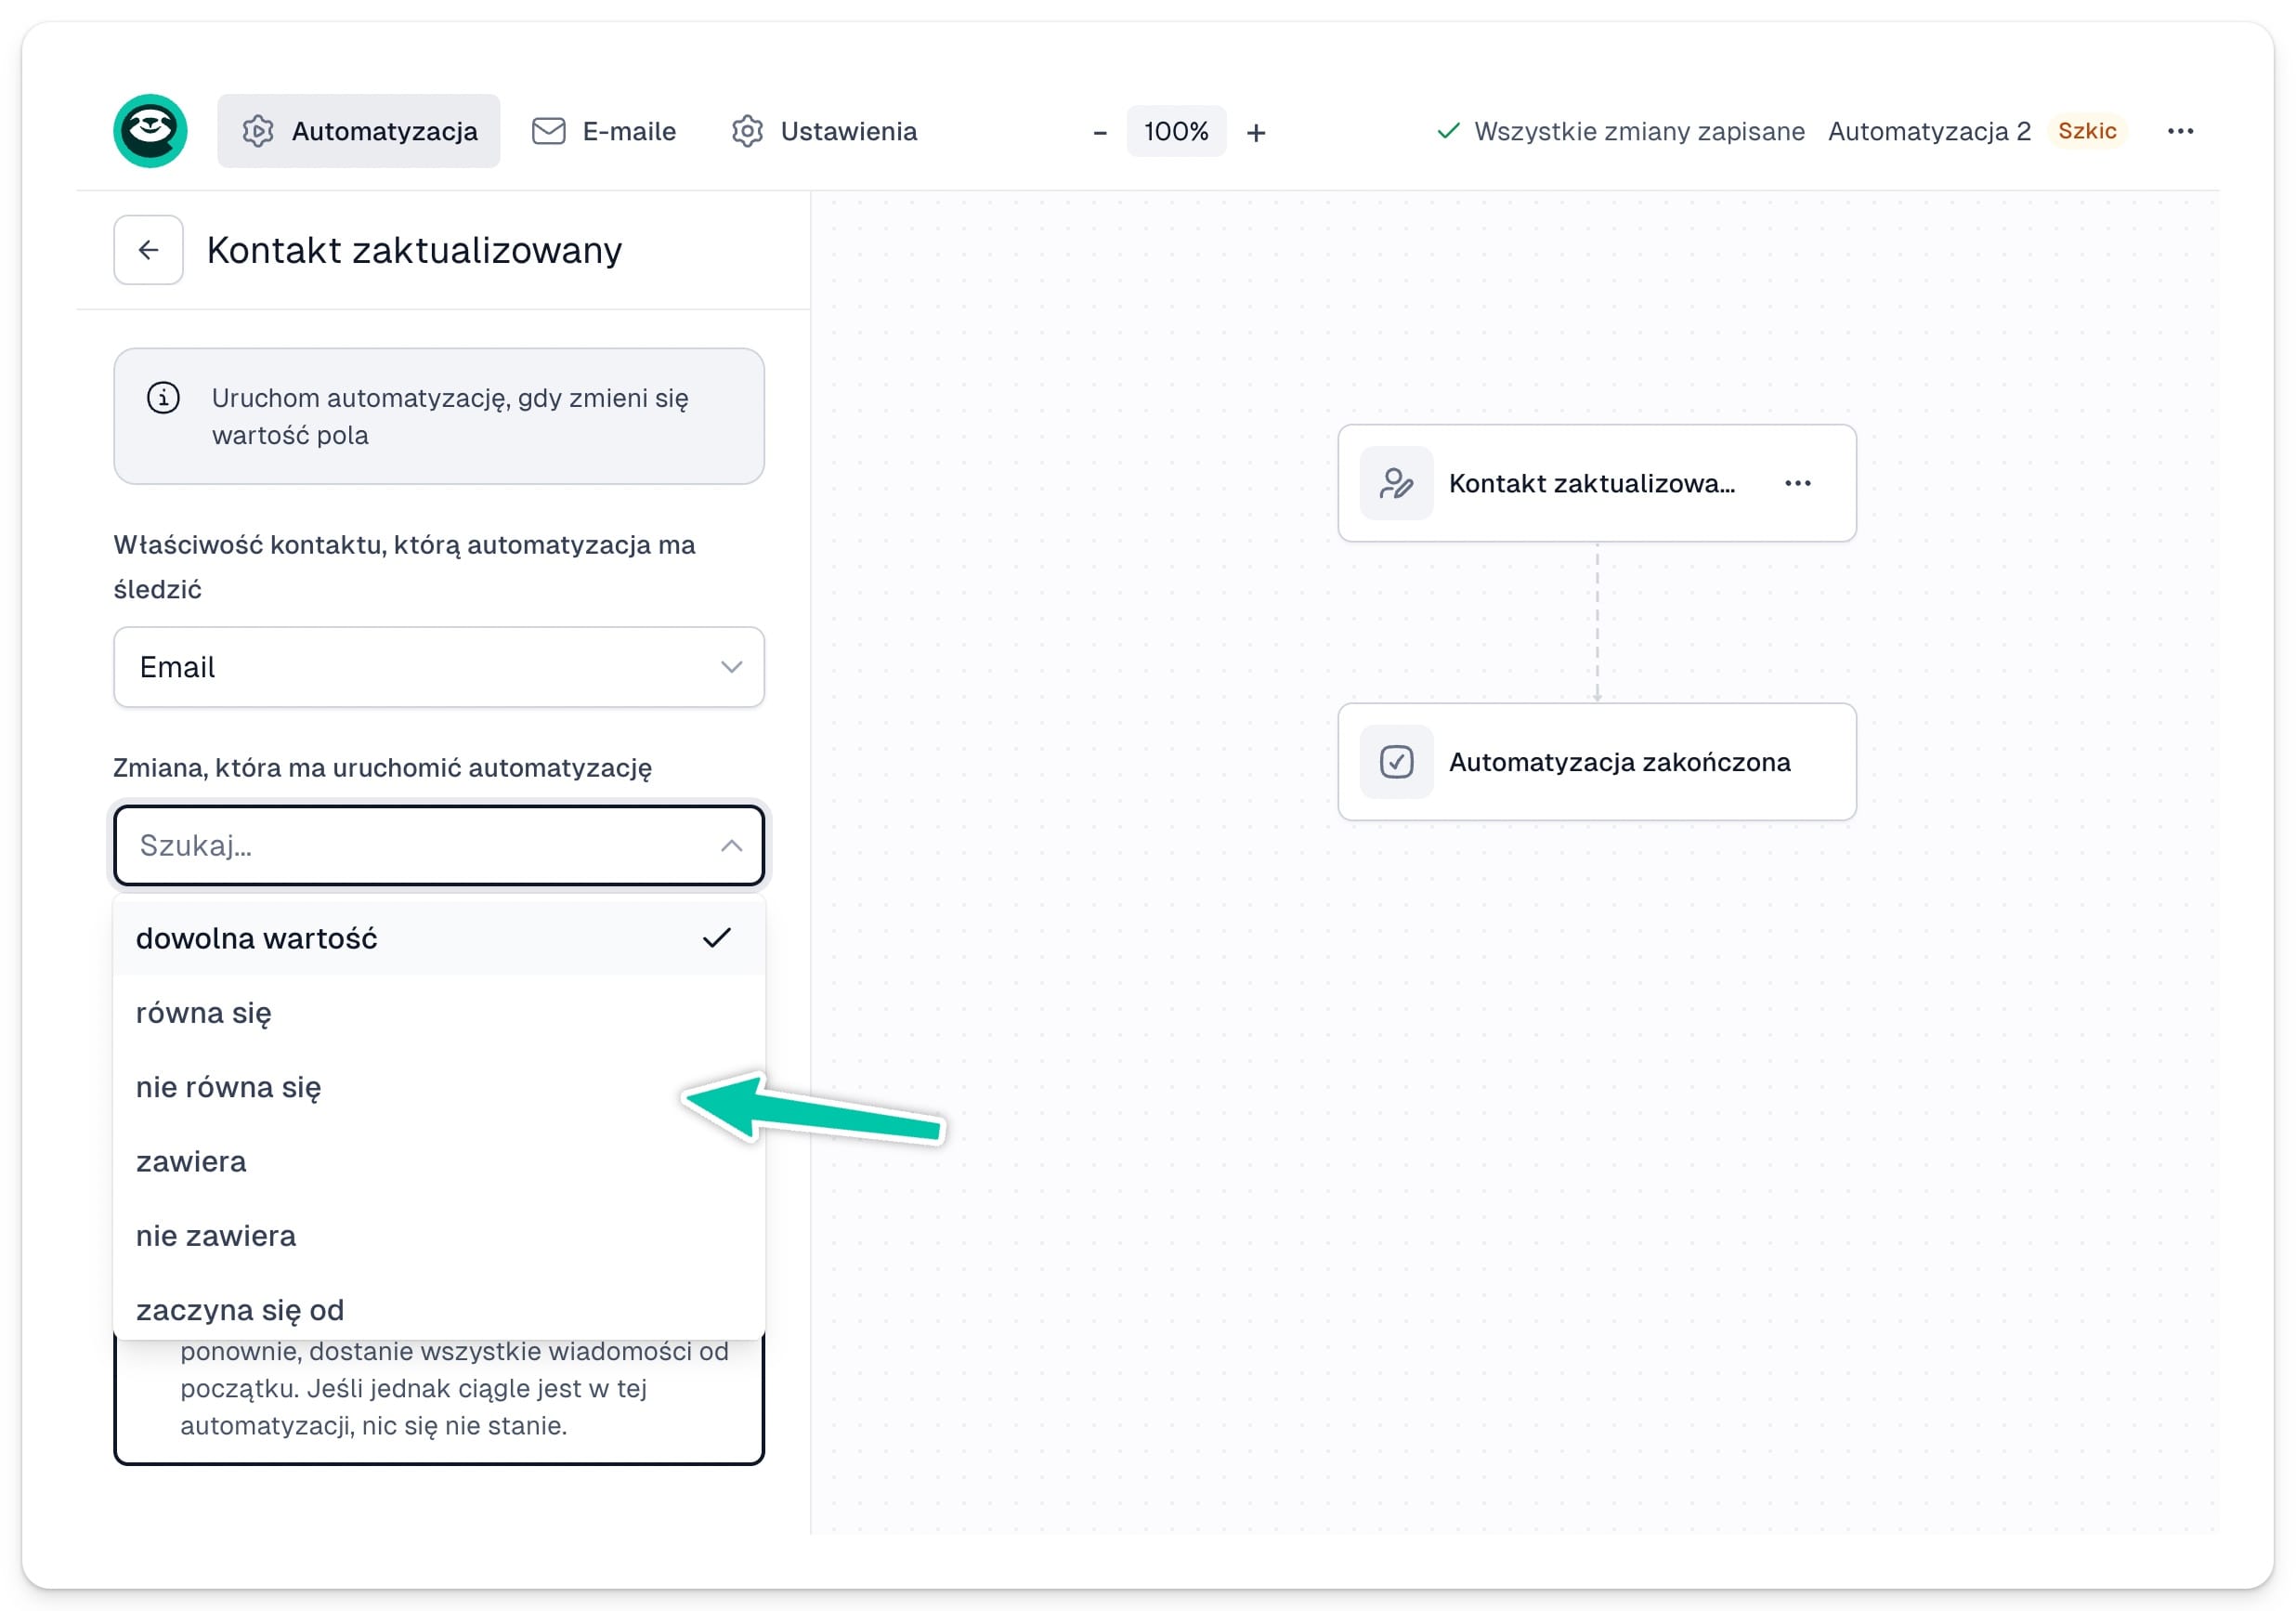This screenshot has width=2296, height=1611.
Task: Switch to the E-maile tab
Action: (x=604, y=131)
